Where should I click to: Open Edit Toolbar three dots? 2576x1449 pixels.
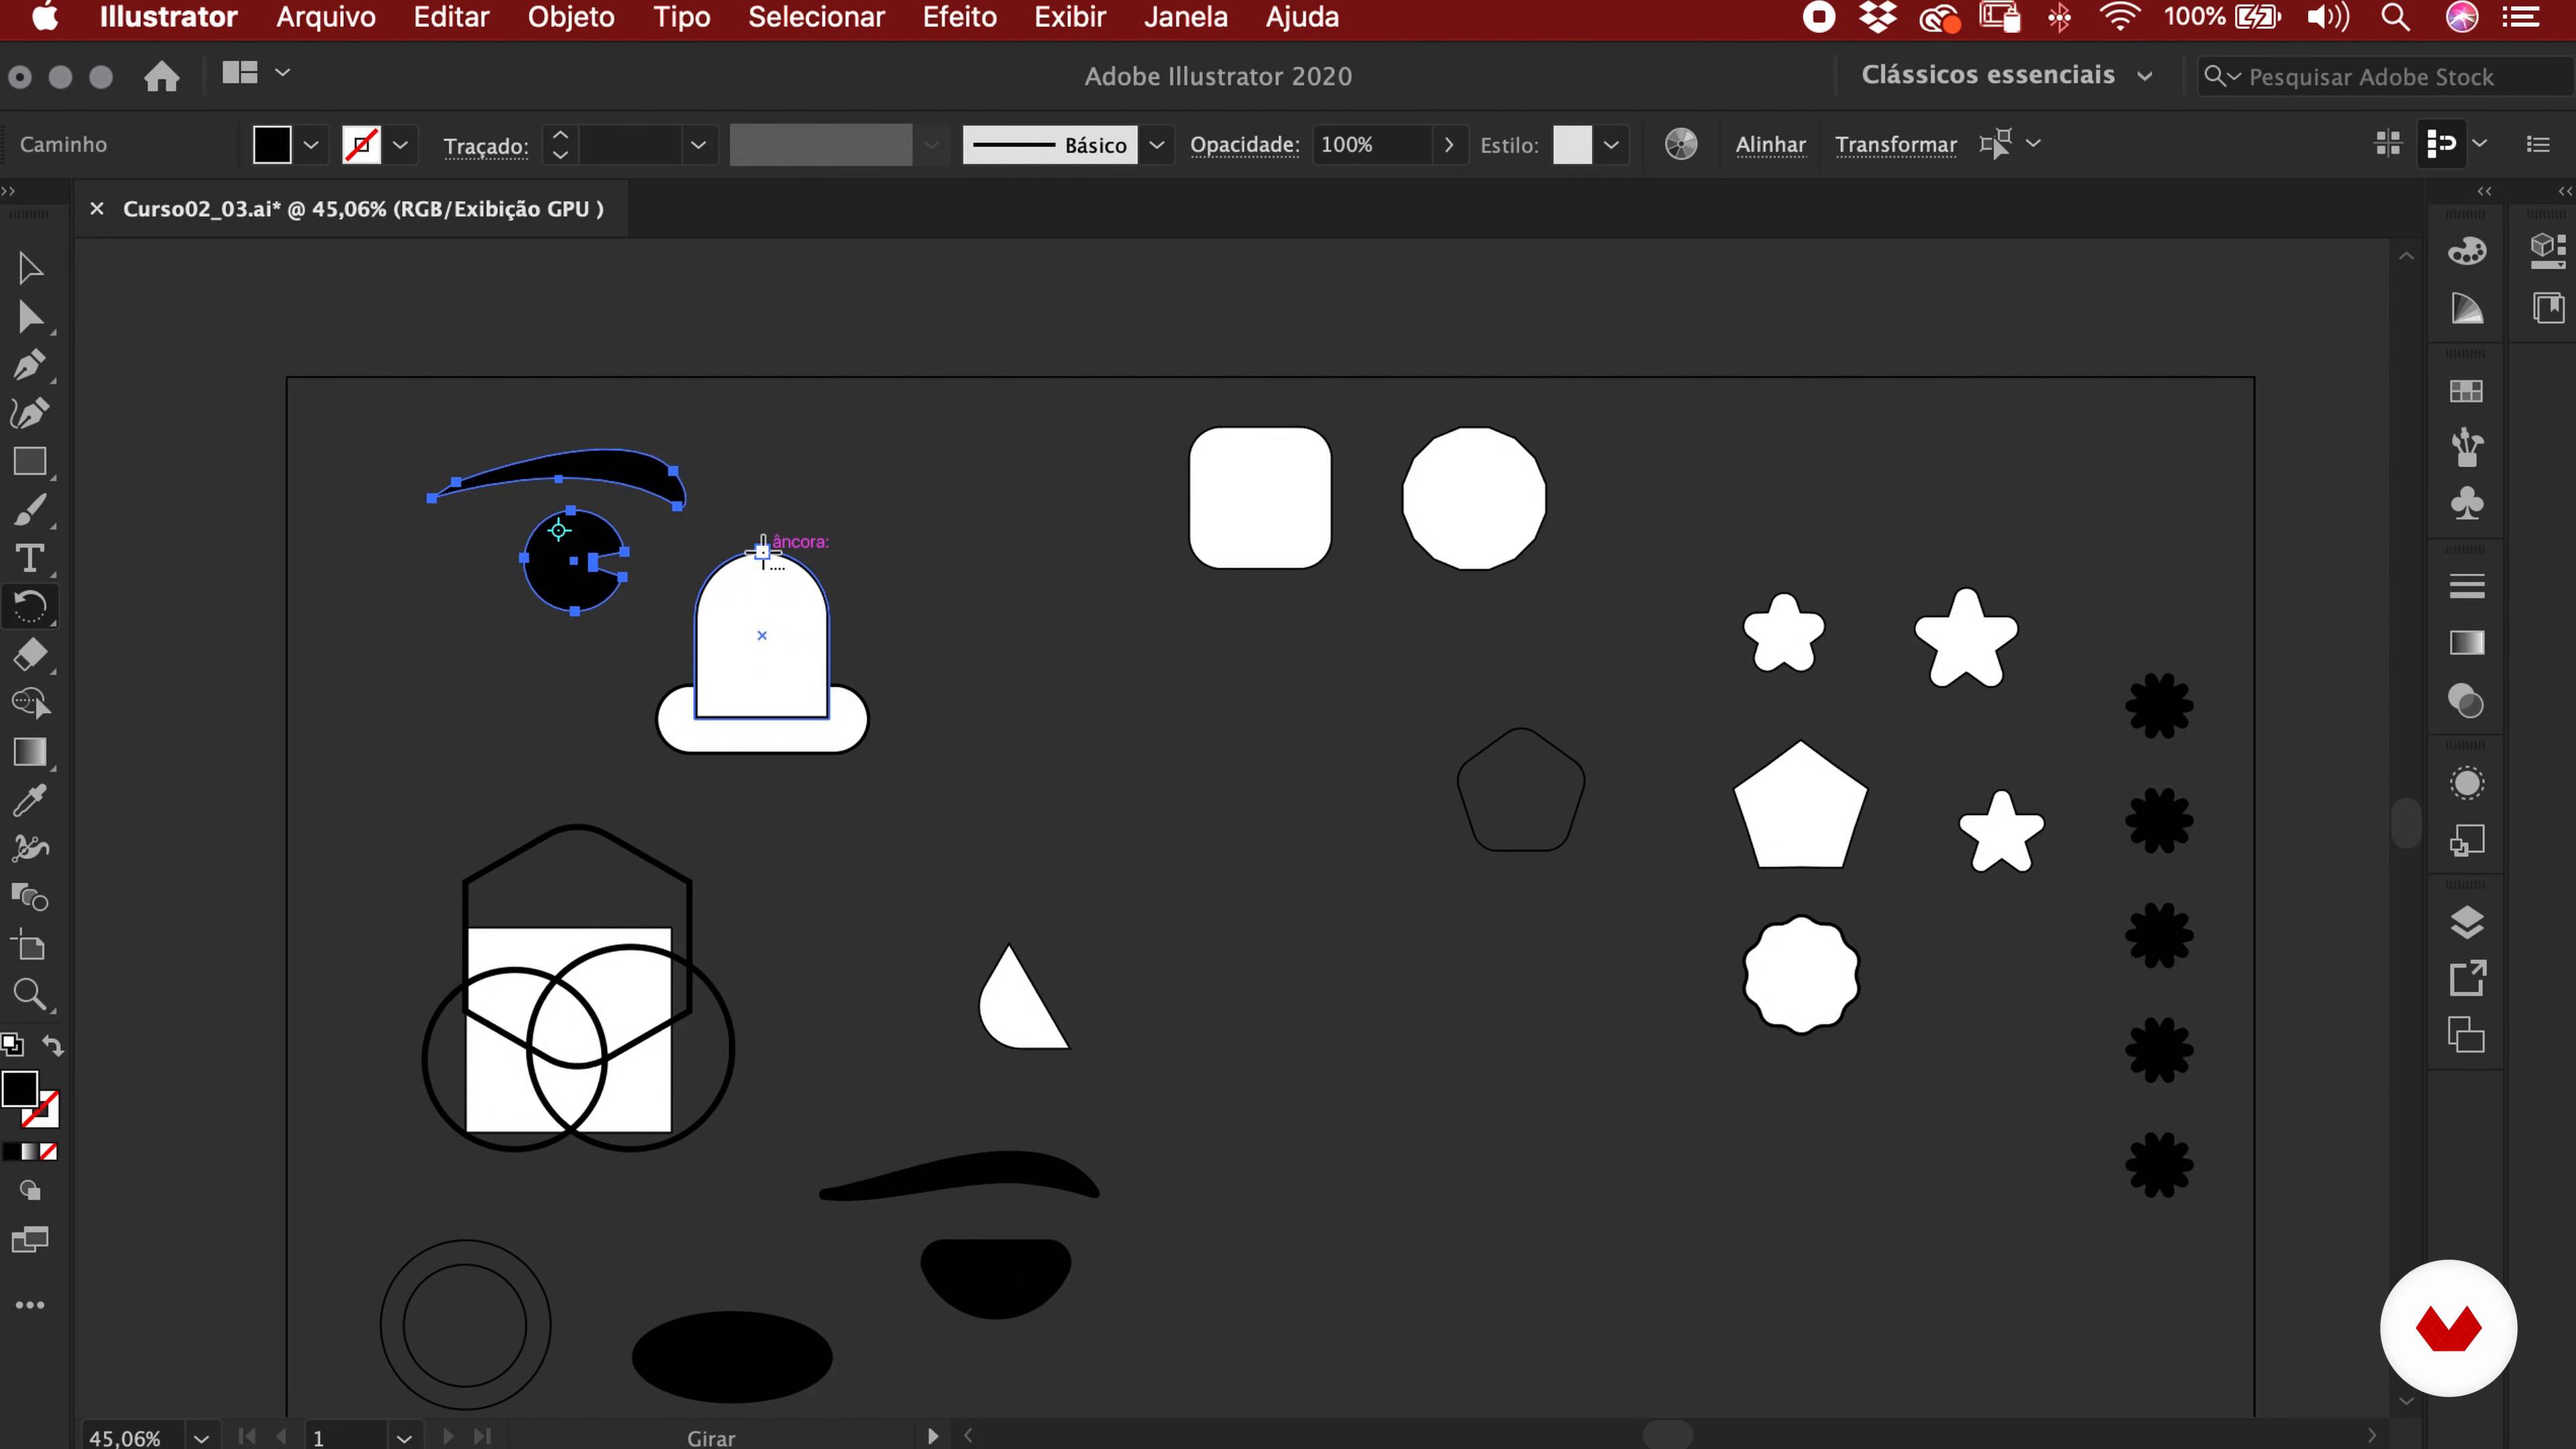[x=29, y=1305]
